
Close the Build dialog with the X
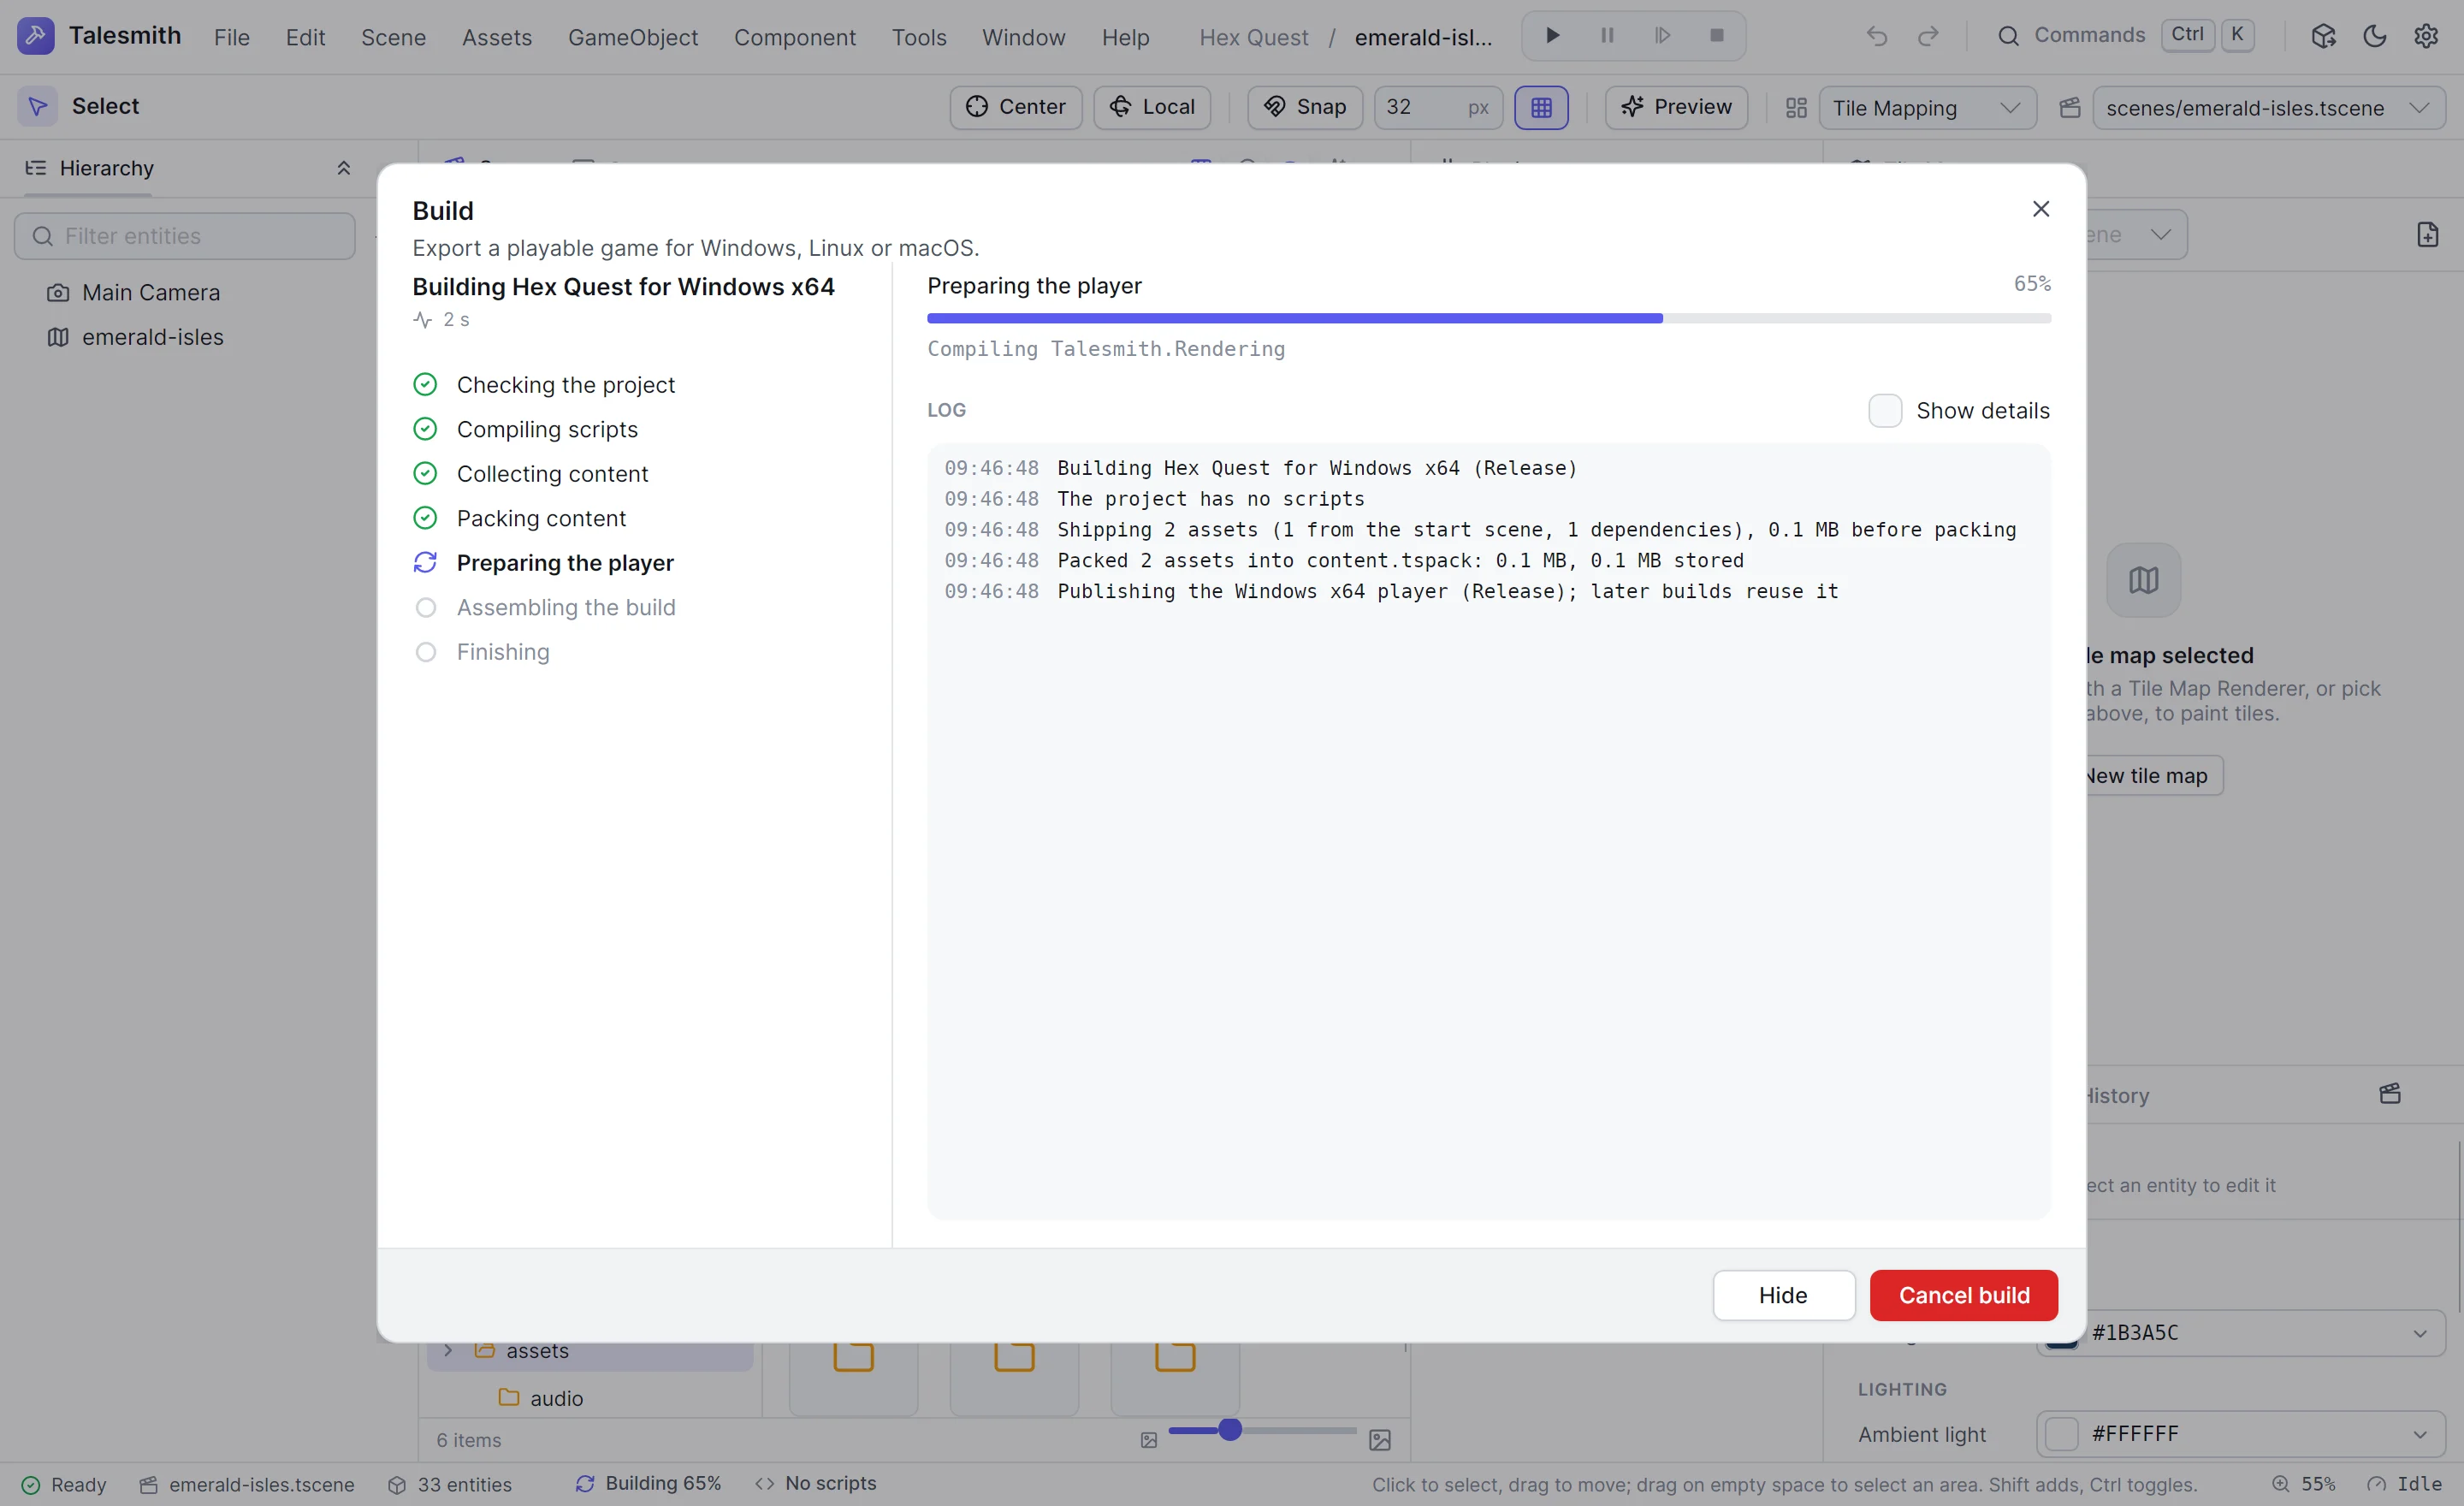pos(2041,209)
